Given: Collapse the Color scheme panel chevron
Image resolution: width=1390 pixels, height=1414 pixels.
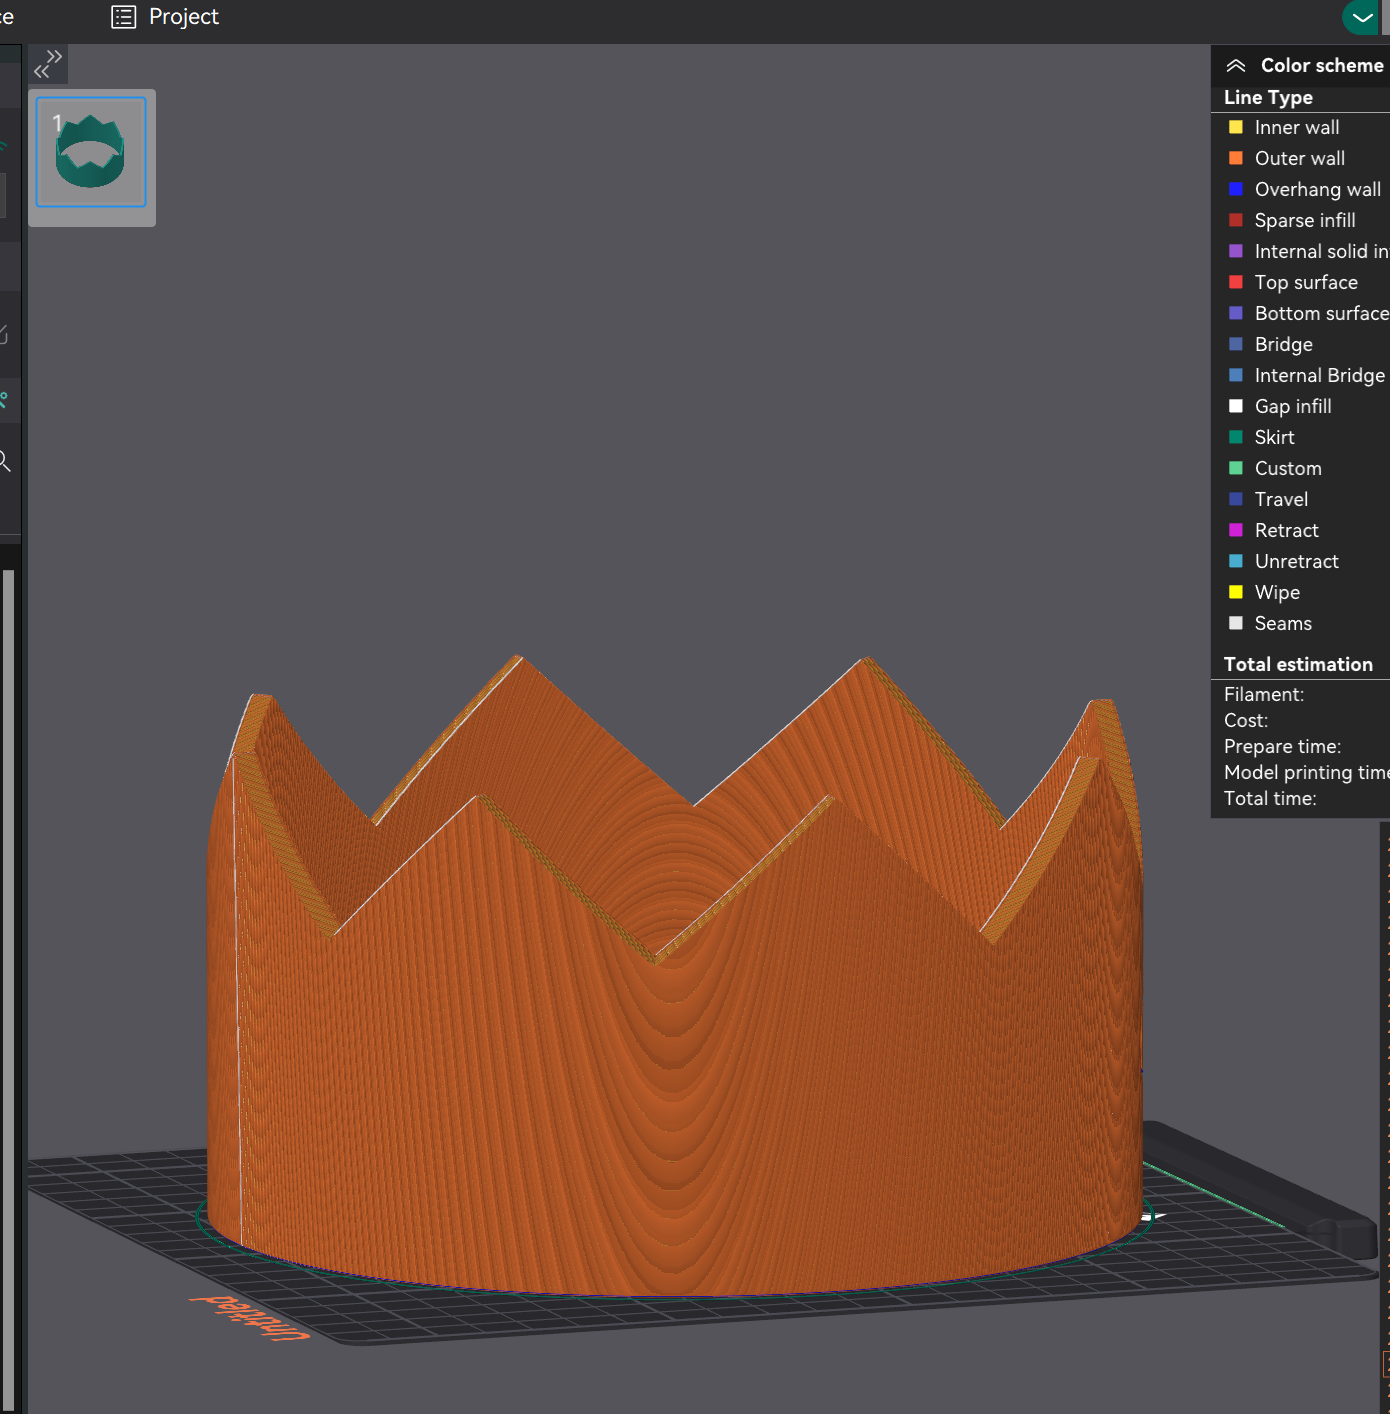Looking at the screenshot, I should [x=1236, y=66].
